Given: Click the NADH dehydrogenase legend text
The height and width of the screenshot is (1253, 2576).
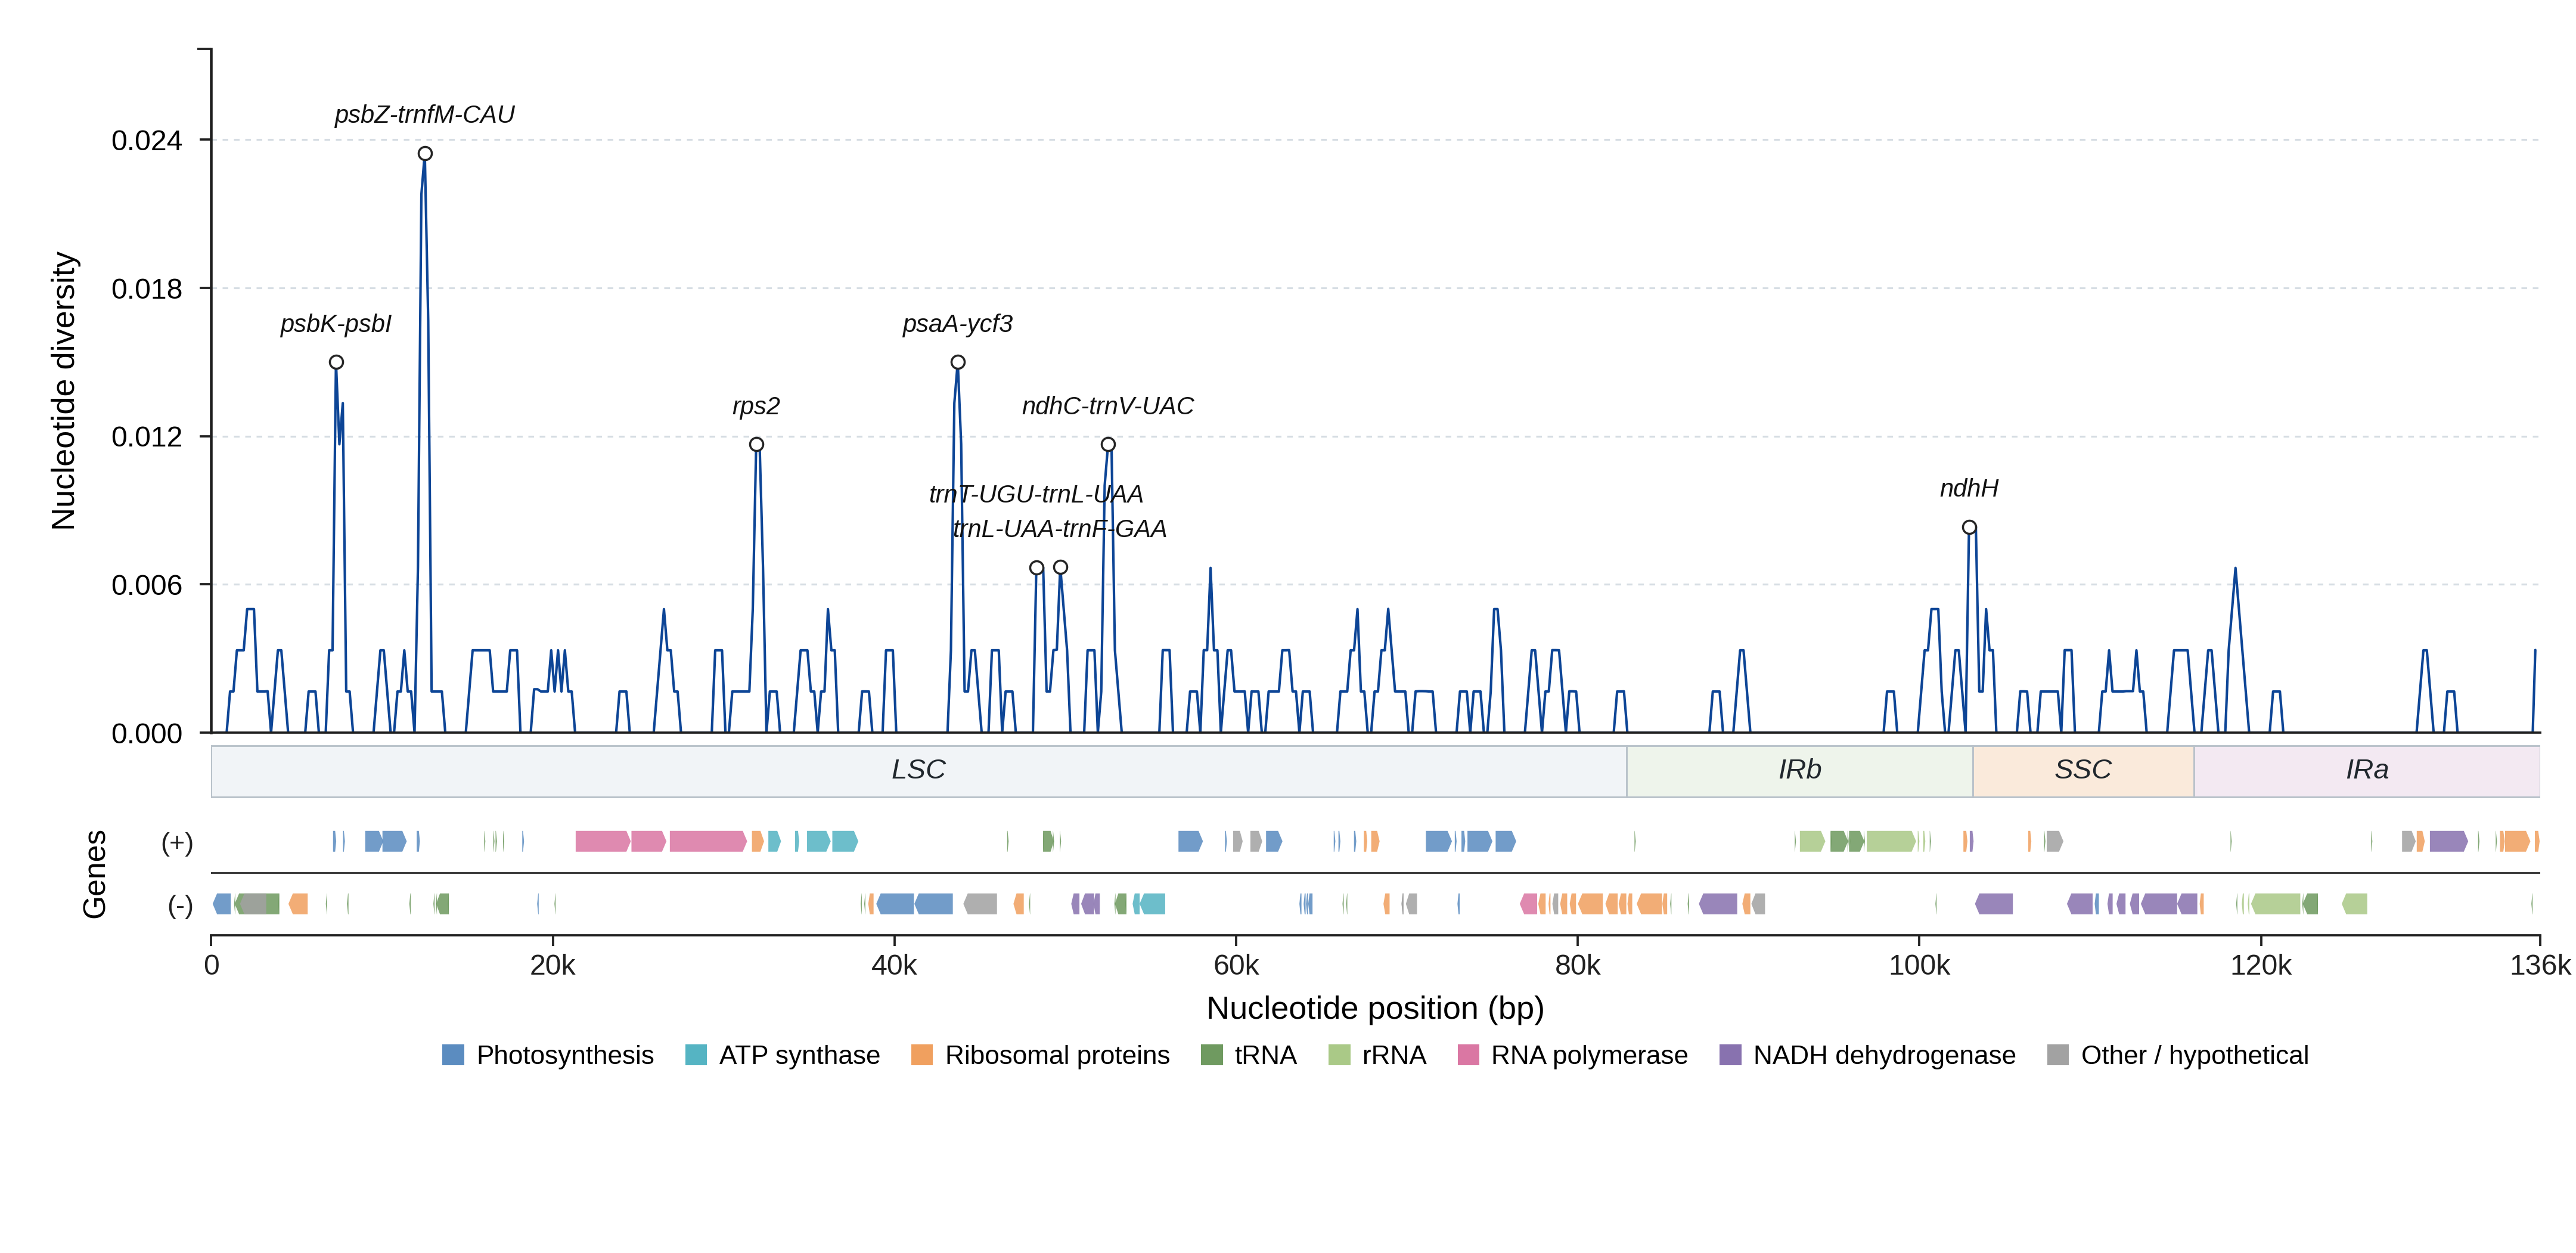Looking at the screenshot, I should (1884, 1055).
